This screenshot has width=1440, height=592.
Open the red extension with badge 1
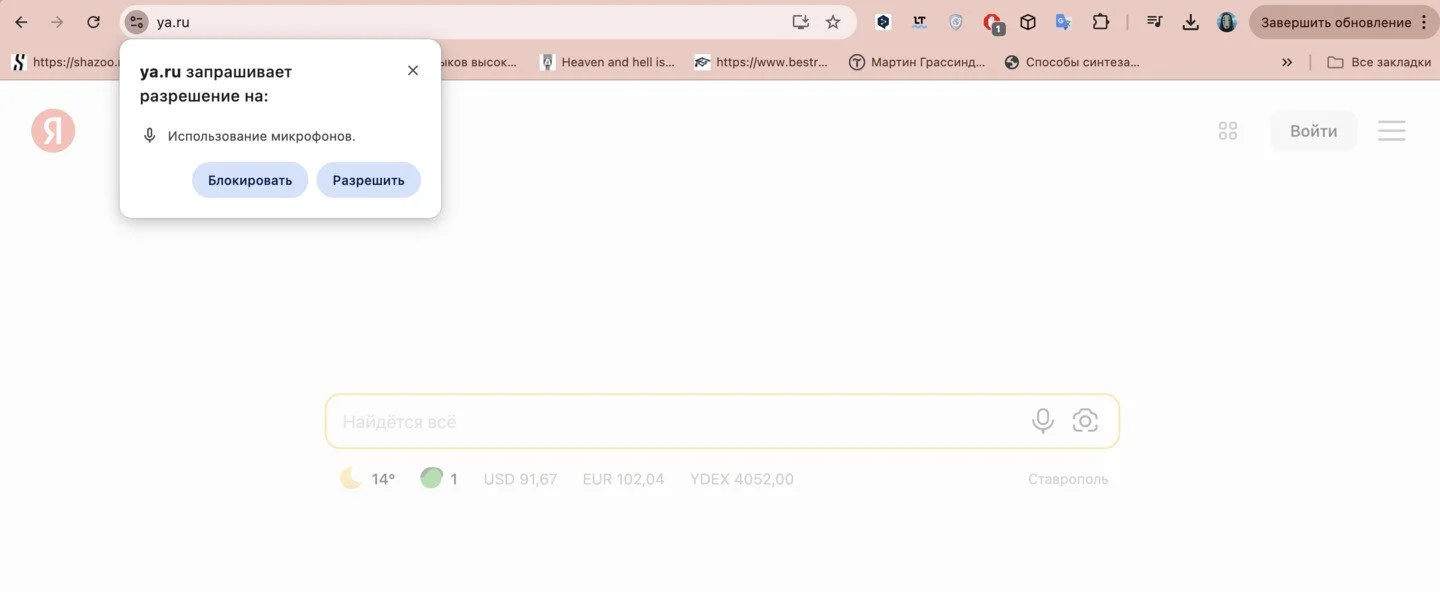click(992, 23)
